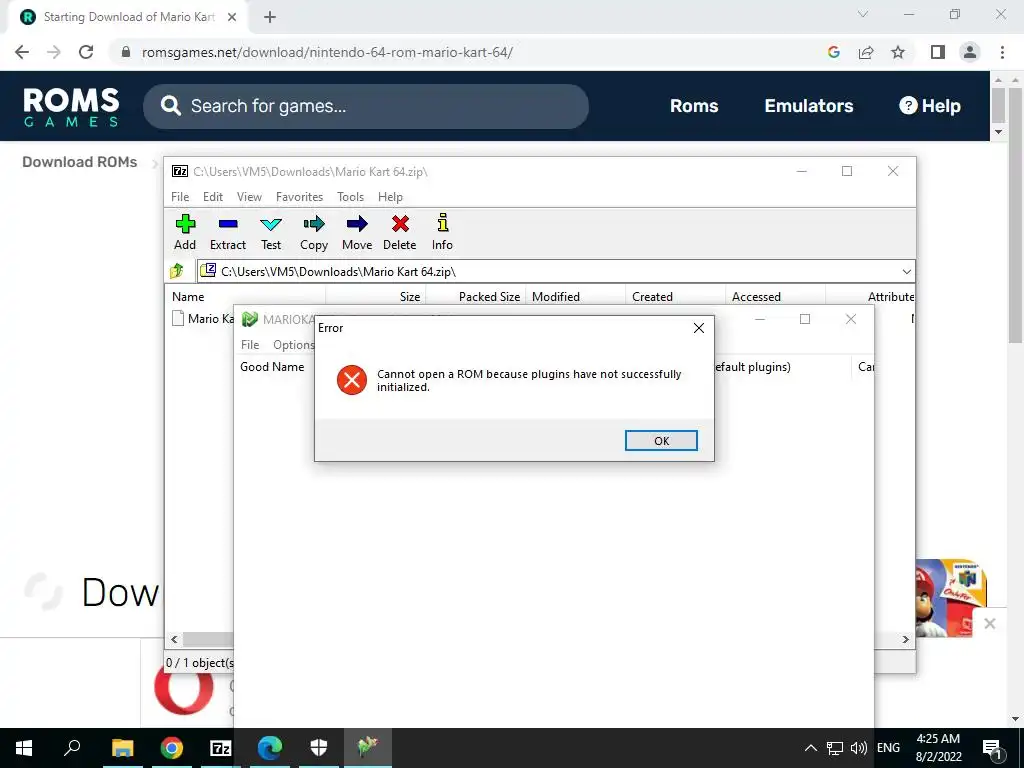Click the Test icon in 7-Zip
Viewport: 1024px width, 768px height.
click(x=271, y=232)
